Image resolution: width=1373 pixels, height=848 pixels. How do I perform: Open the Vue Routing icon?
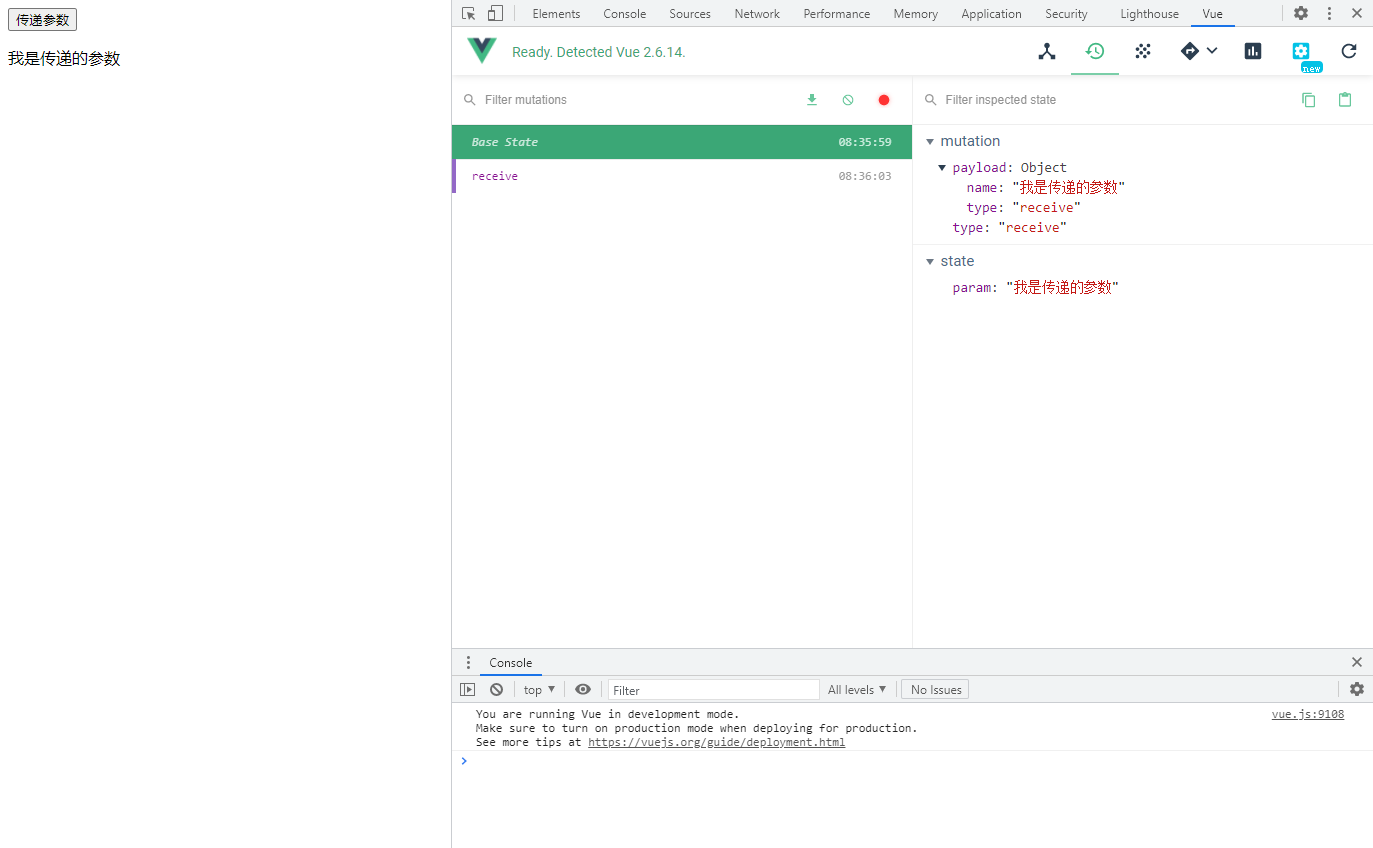[x=1190, y=51]
